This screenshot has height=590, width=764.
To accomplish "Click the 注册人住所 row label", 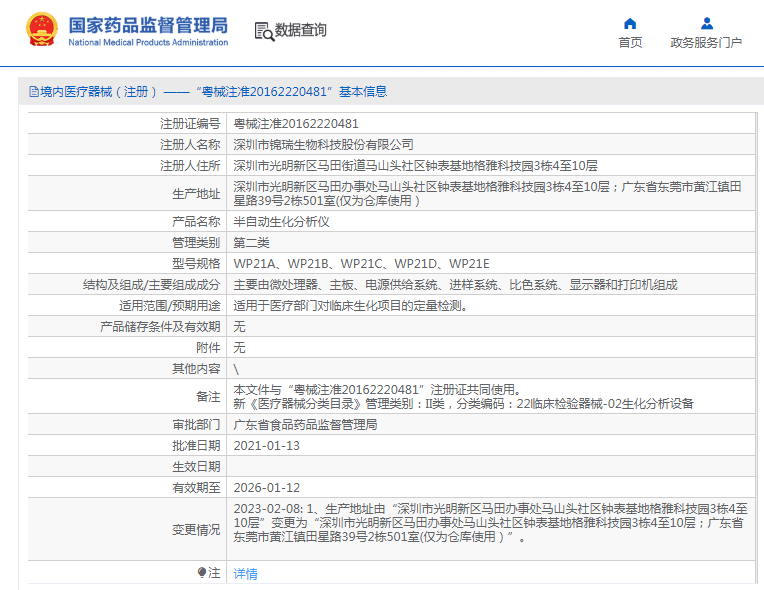I will tap(190, 166).
